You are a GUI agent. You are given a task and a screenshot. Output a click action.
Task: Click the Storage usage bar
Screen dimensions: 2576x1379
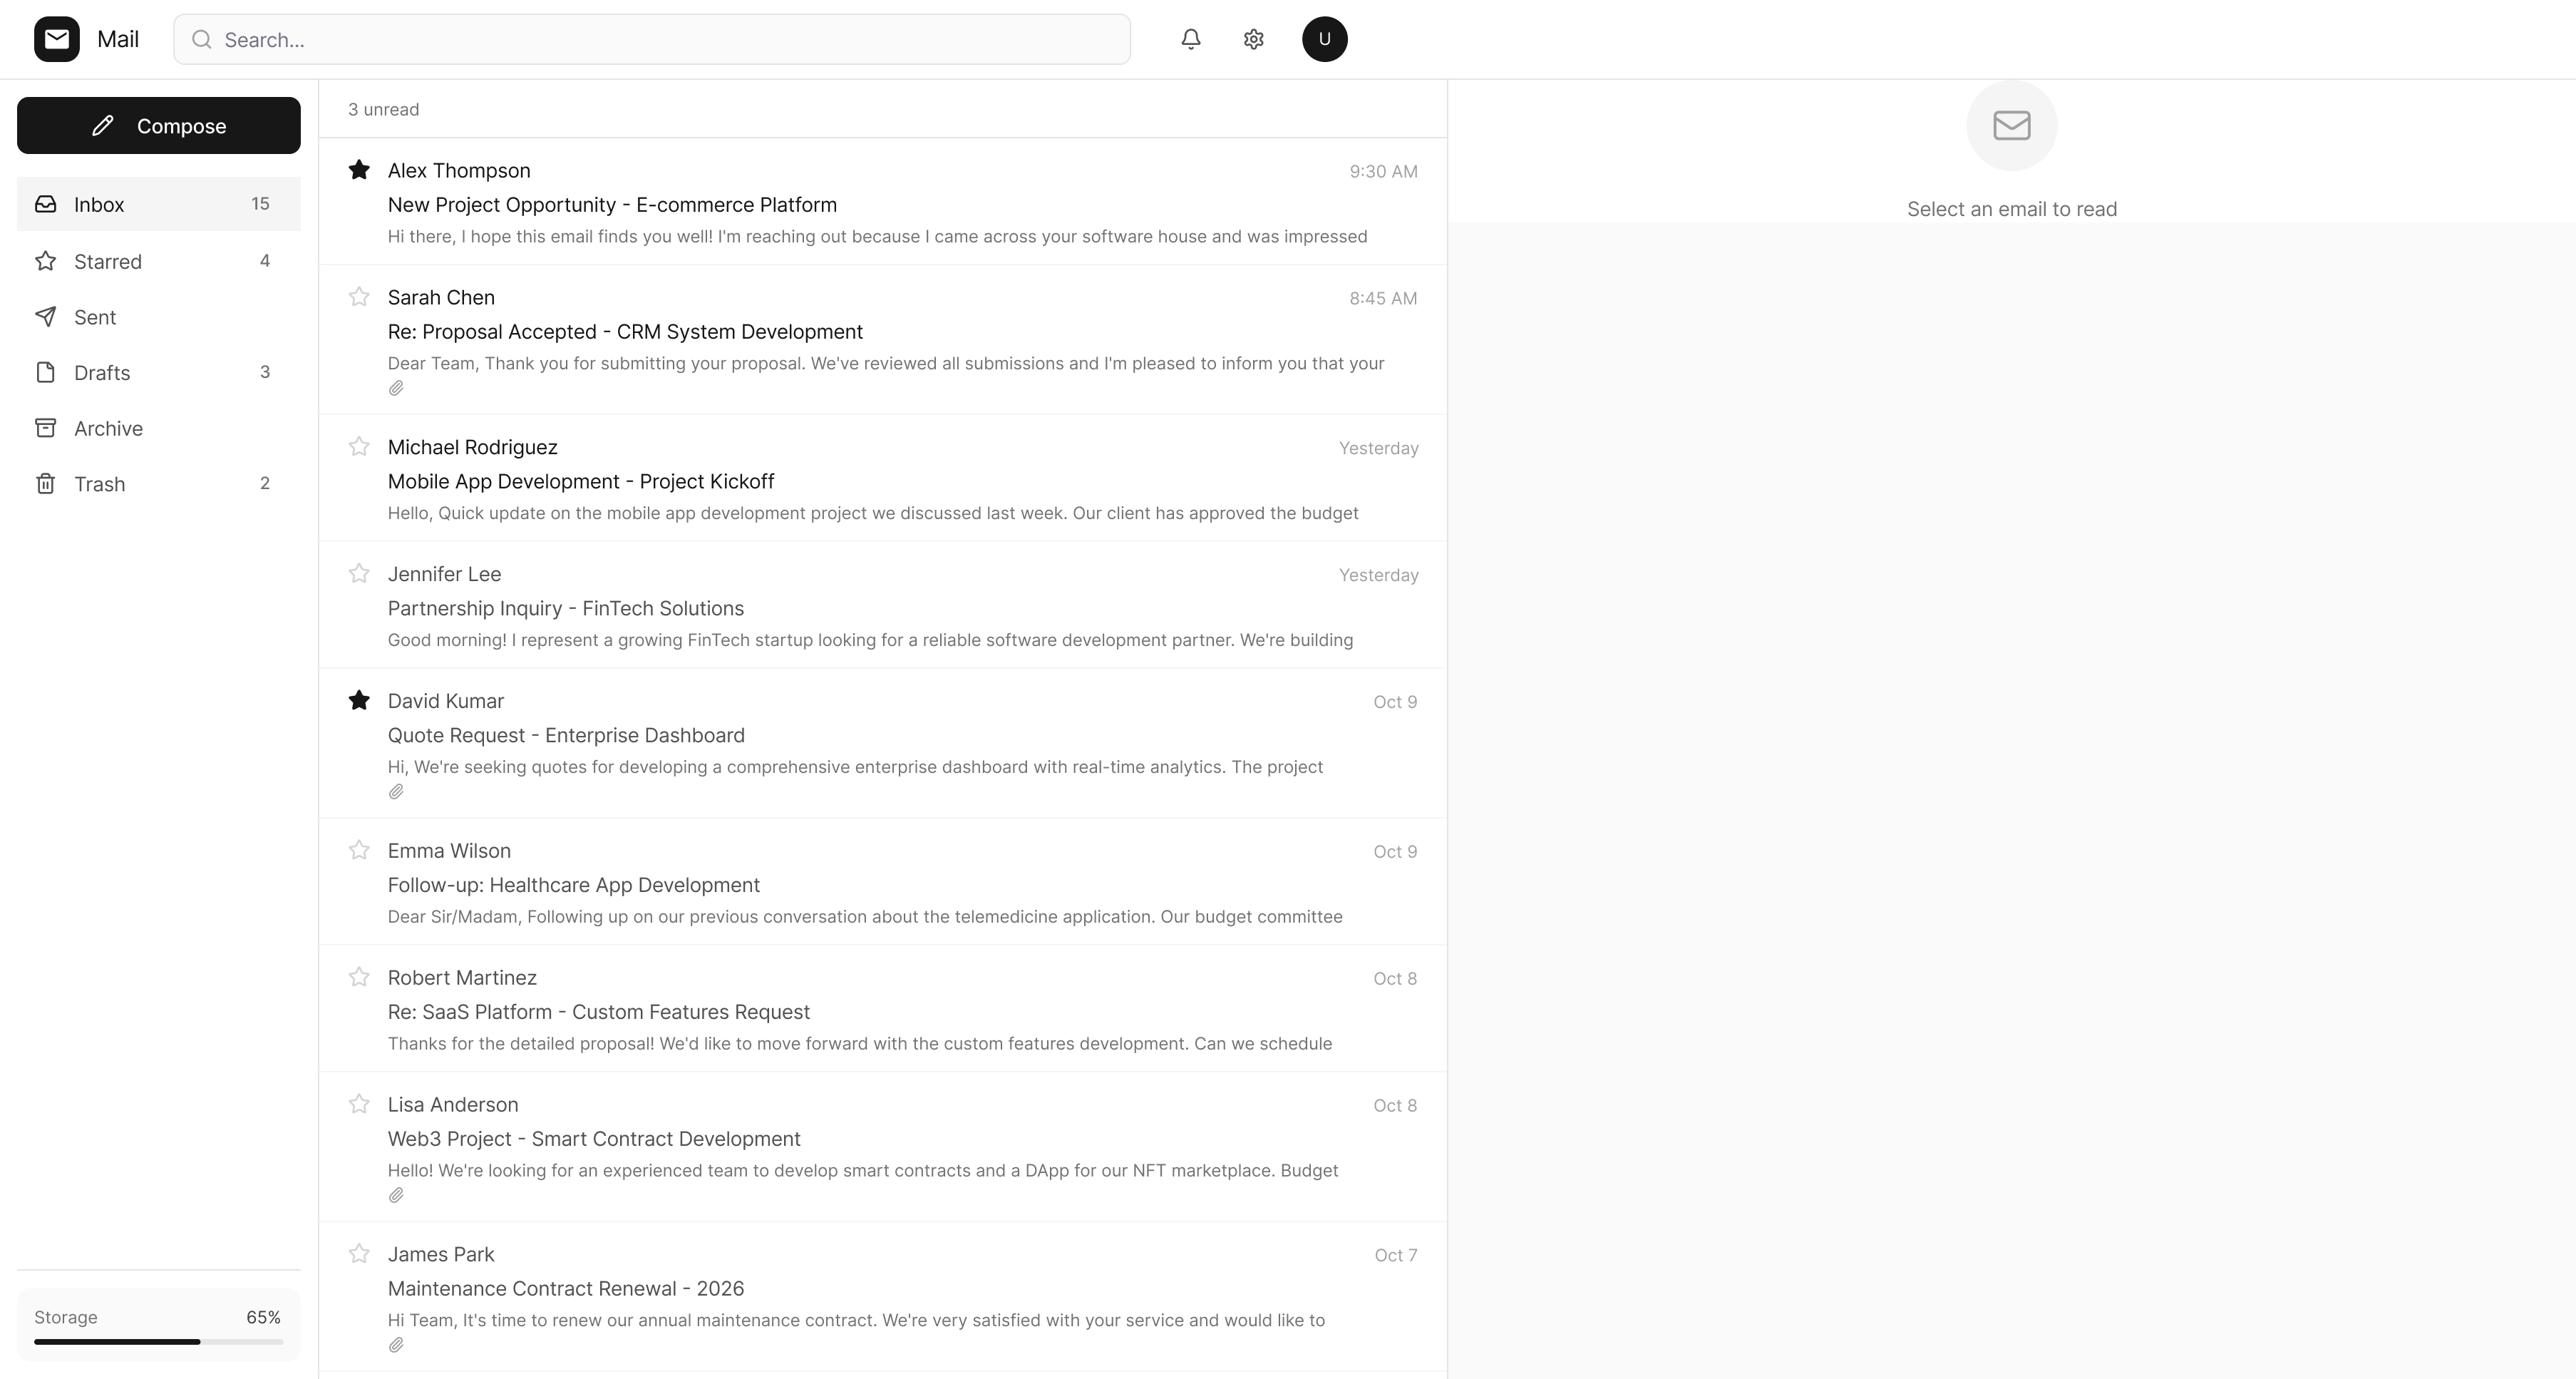(x=158, y=1341)
